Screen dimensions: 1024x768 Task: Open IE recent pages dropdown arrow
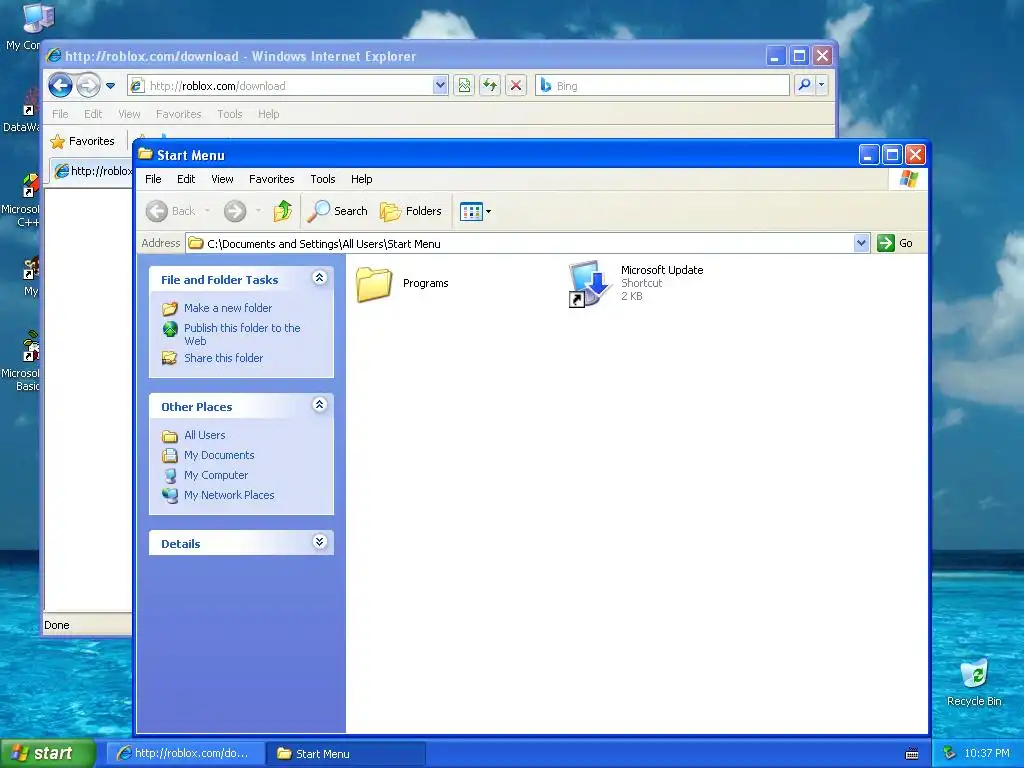[110, 86]
